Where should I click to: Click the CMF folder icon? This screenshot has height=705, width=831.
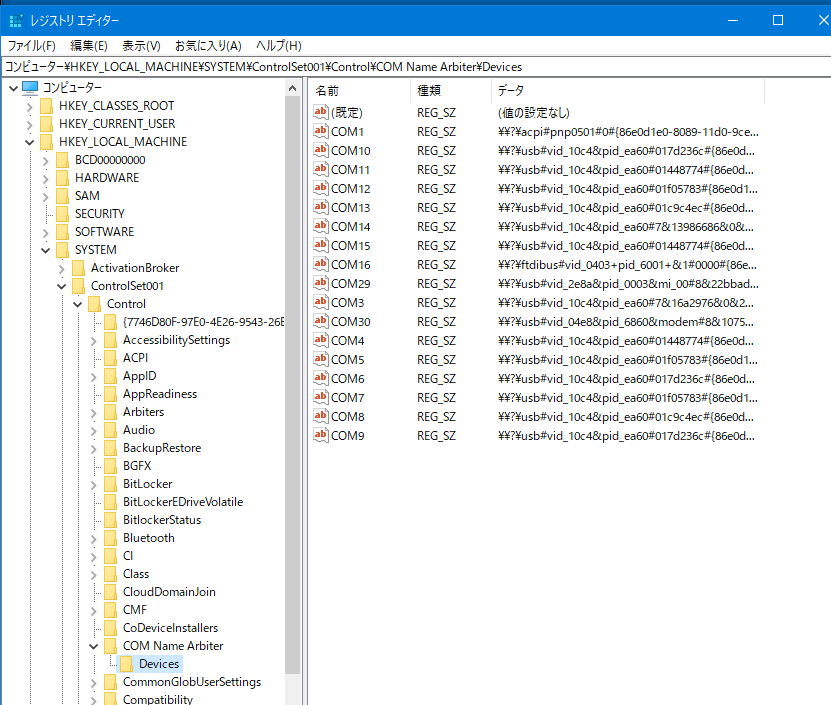111,610
